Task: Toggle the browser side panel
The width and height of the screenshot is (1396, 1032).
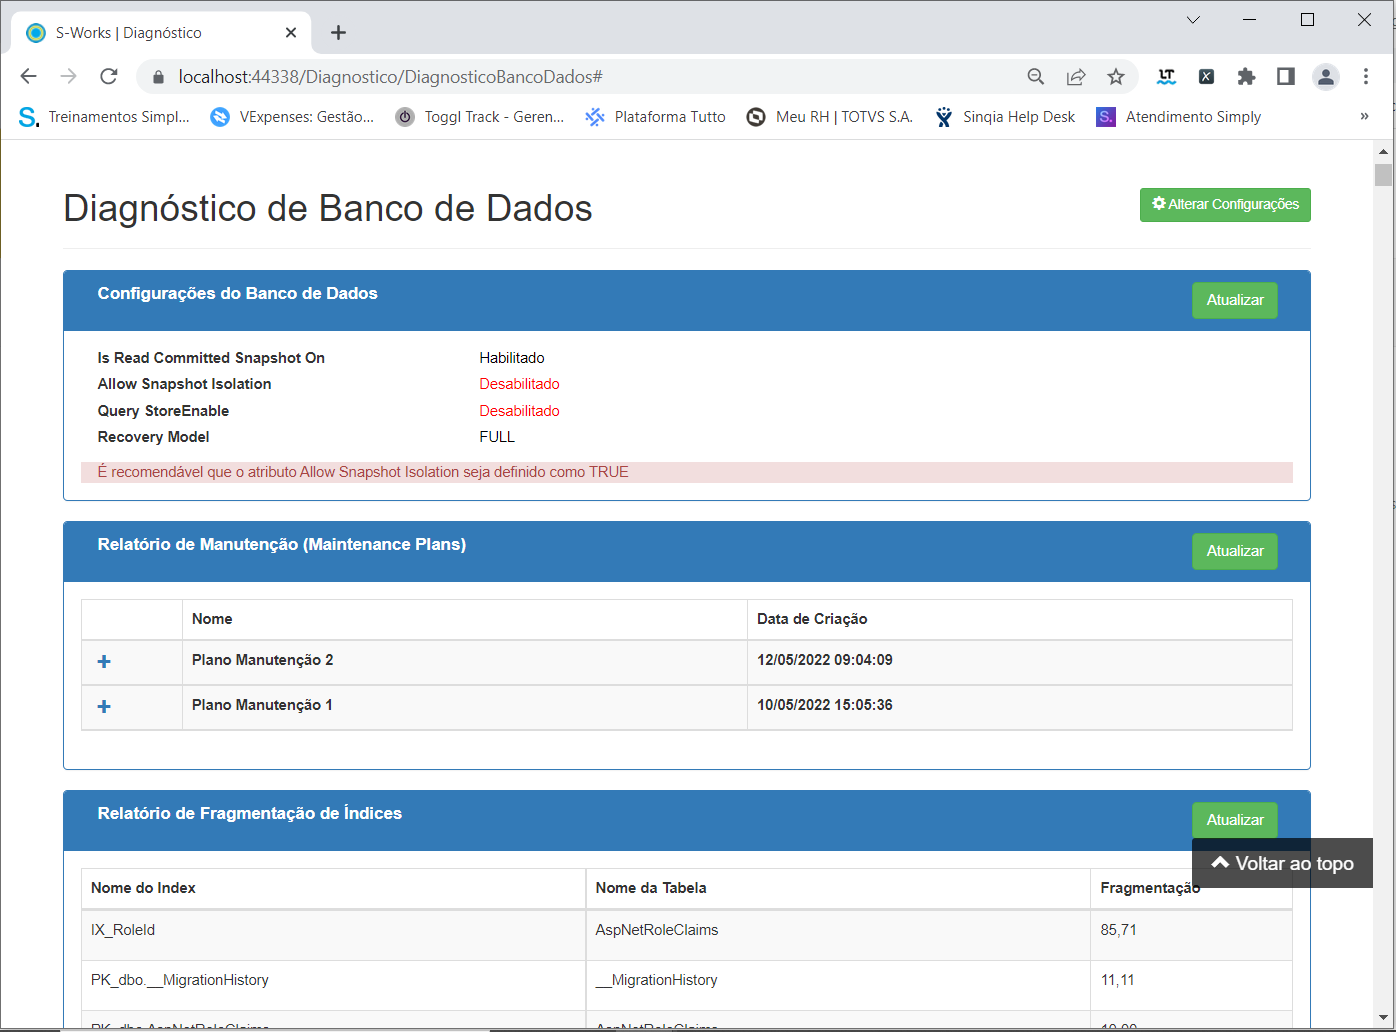Action: coord(1286,77)
